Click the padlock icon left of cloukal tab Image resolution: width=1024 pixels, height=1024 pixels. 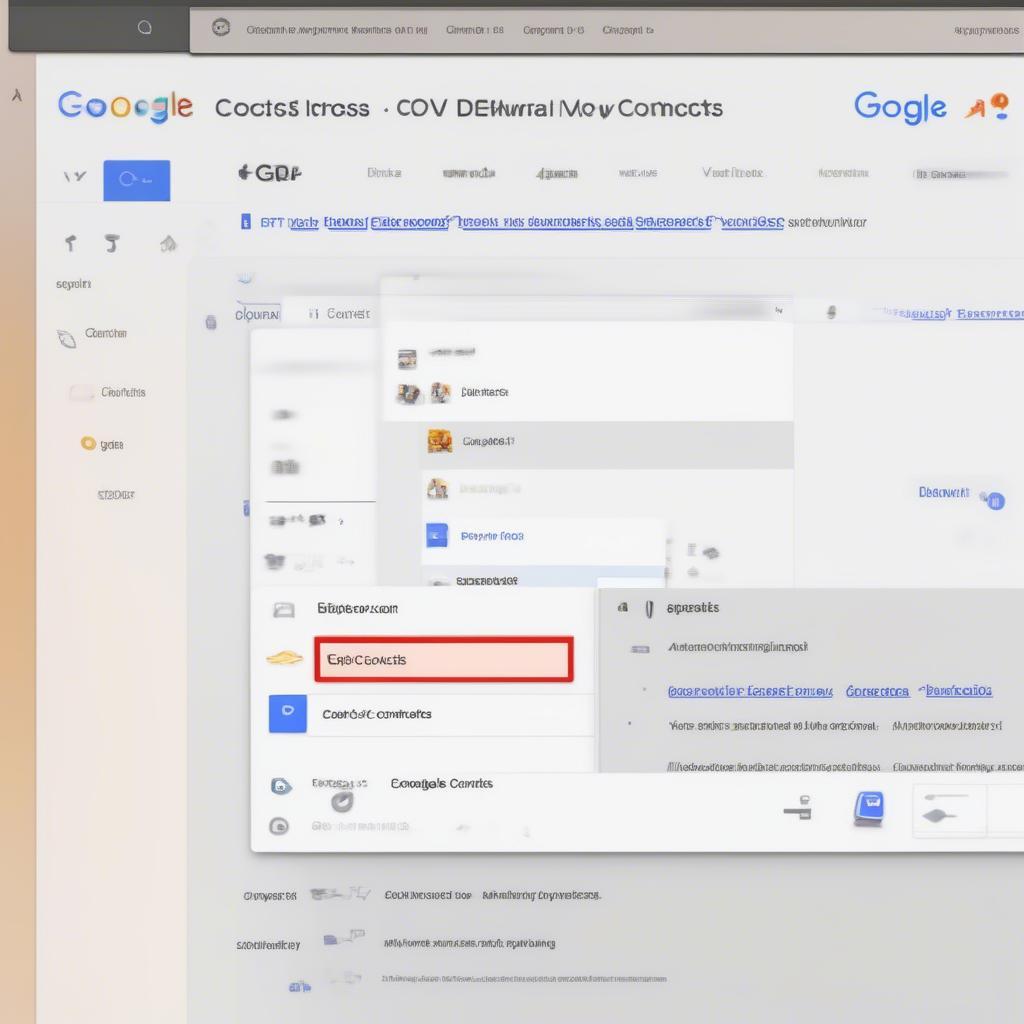[211, 322]
